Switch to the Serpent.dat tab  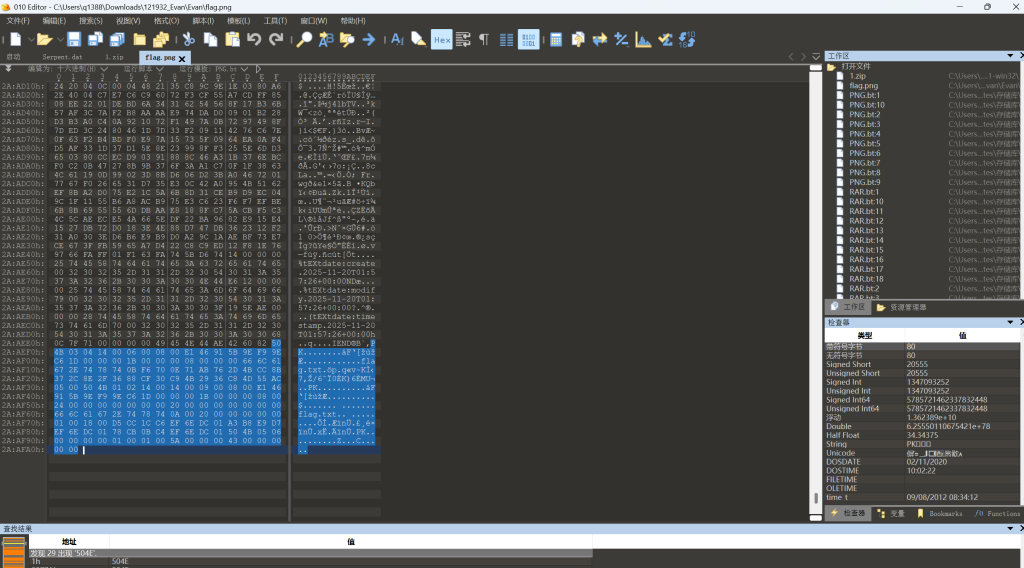pyautogui.click(x=62, y=57)
